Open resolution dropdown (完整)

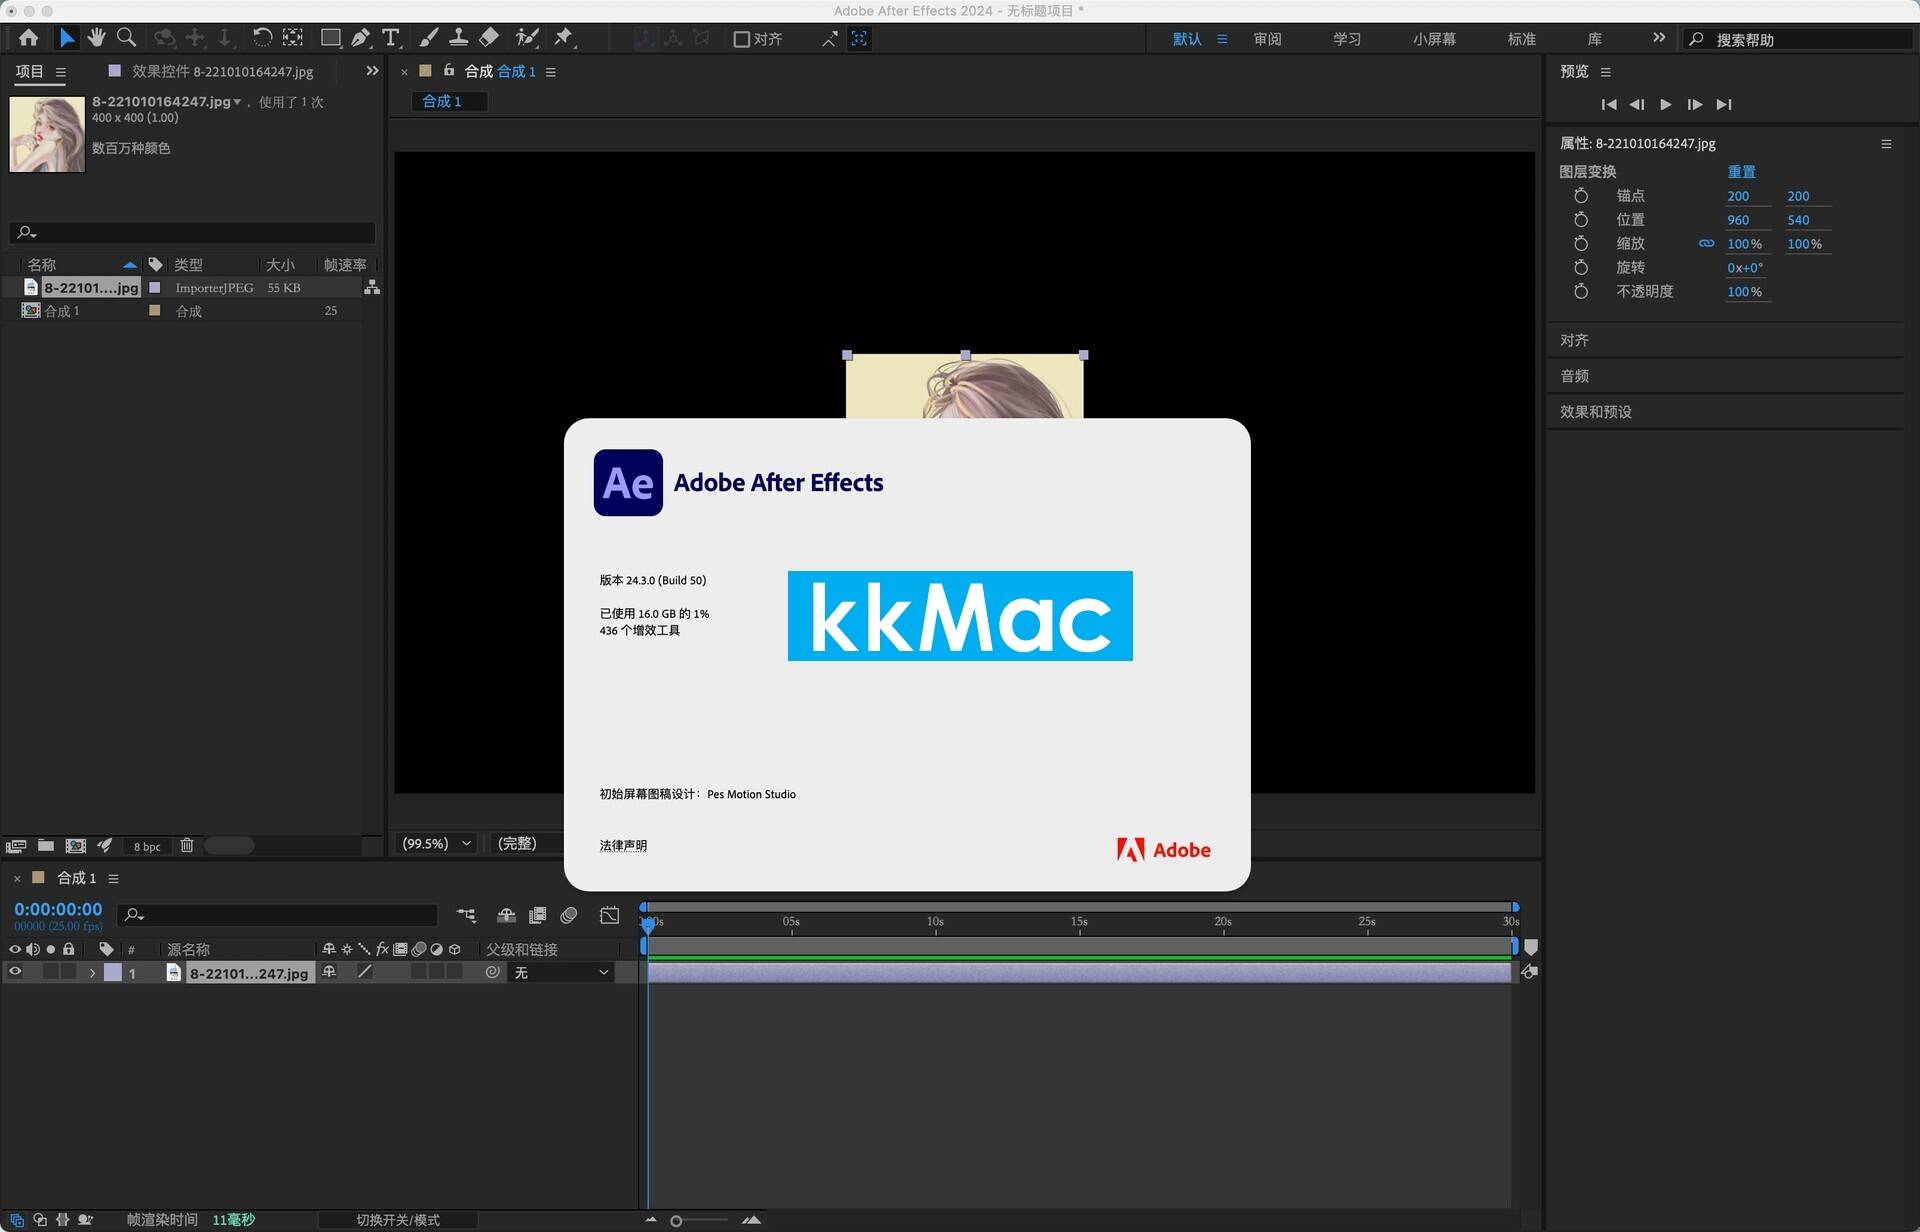tap(527, 844)
